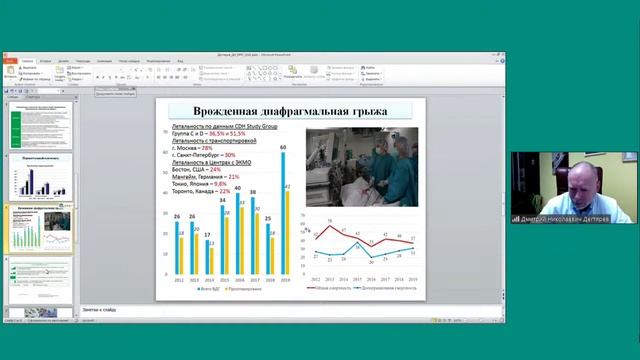Open Контур фигуры (Shape Outline) dropdown
This screenshot has width=640, height=360.
pos(341,73)
